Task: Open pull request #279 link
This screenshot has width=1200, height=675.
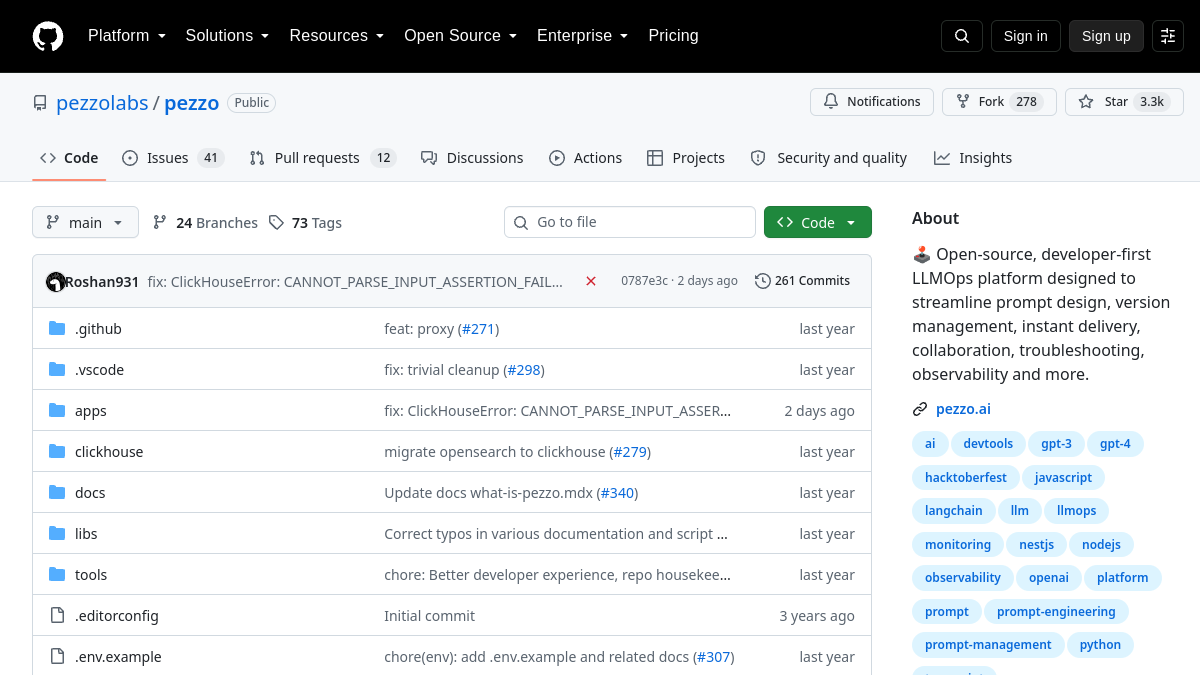Action: [x=630, y=452]
